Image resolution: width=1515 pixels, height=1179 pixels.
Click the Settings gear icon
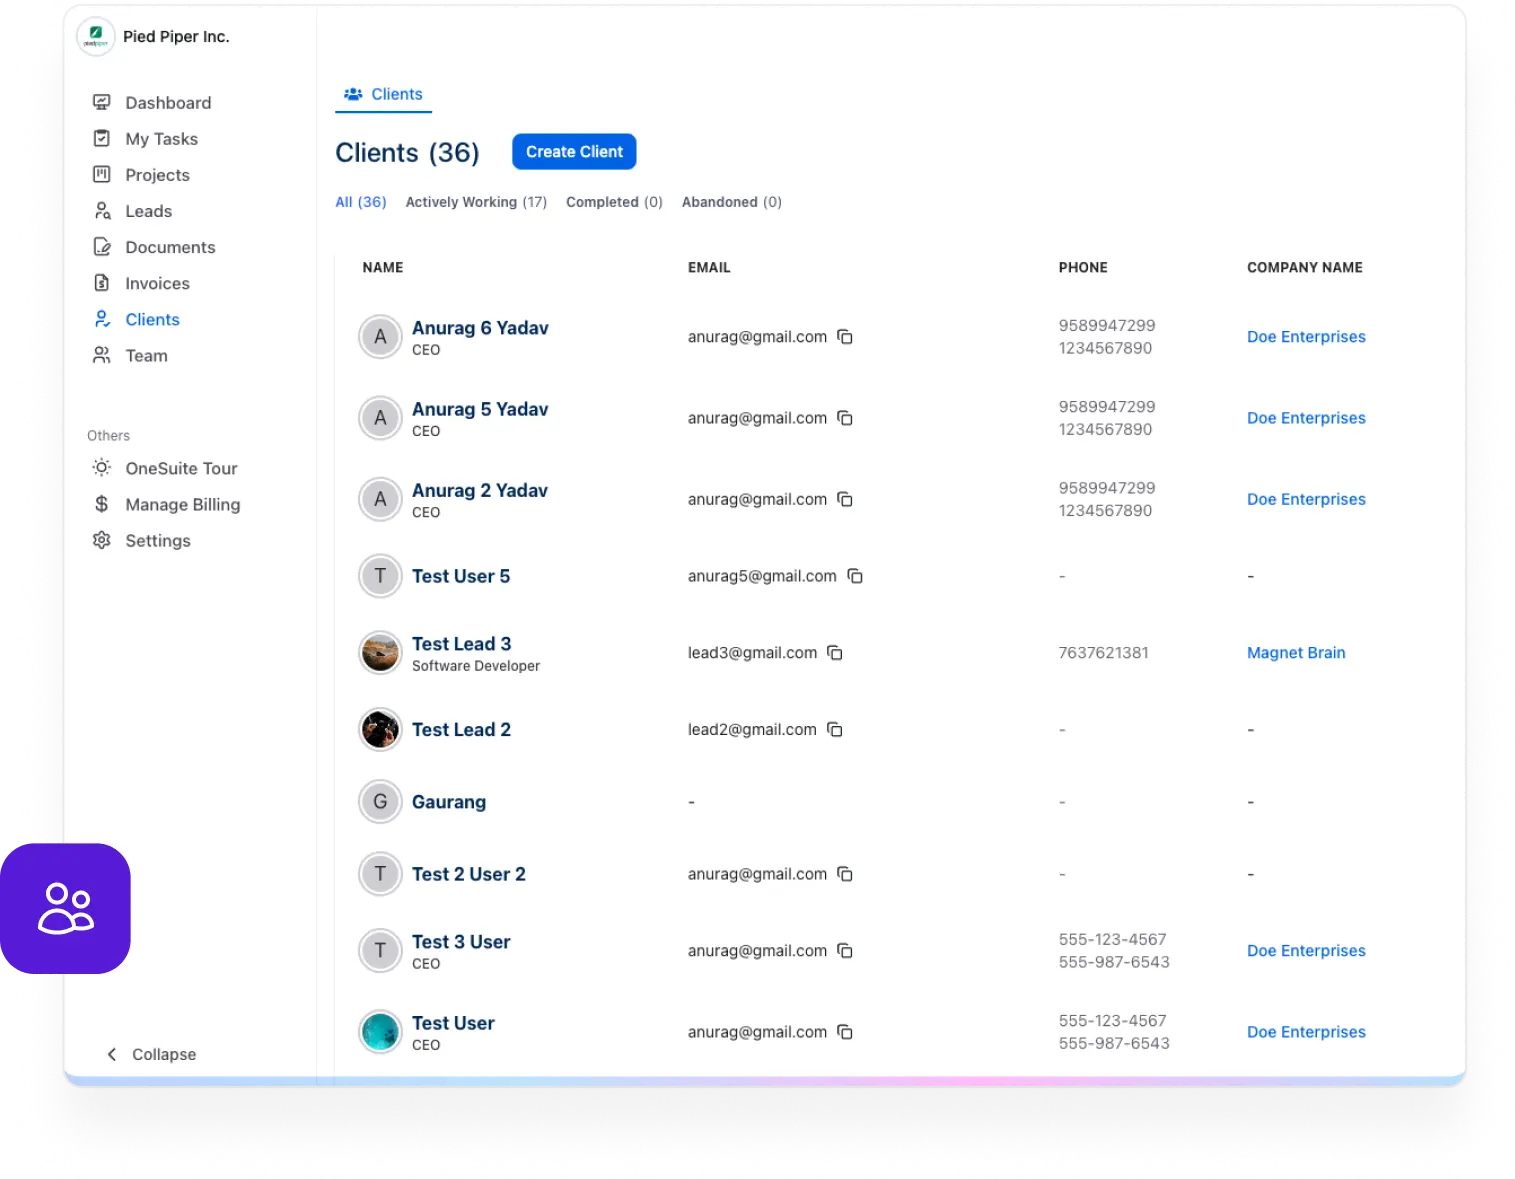coord(101,540)
